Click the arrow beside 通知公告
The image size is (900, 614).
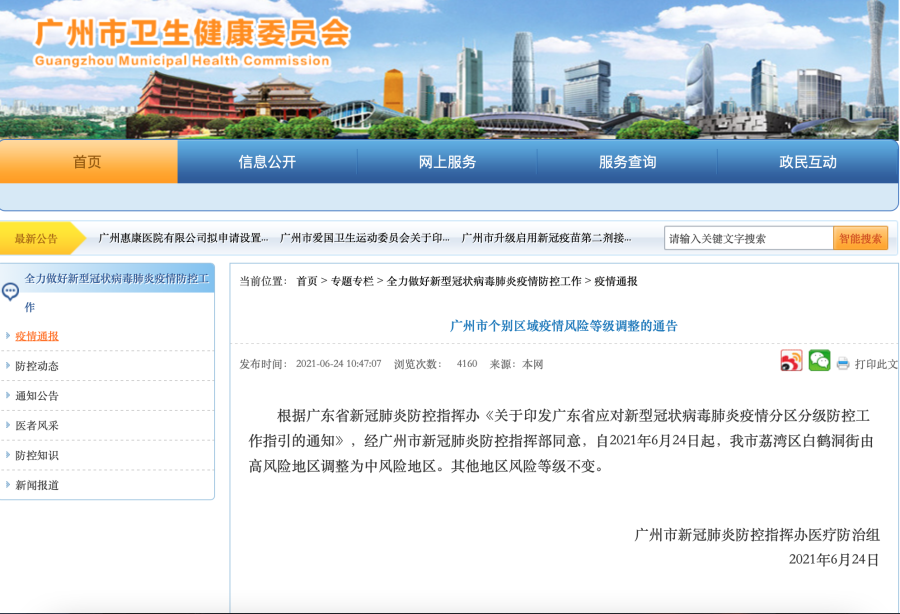pos(9,396)
